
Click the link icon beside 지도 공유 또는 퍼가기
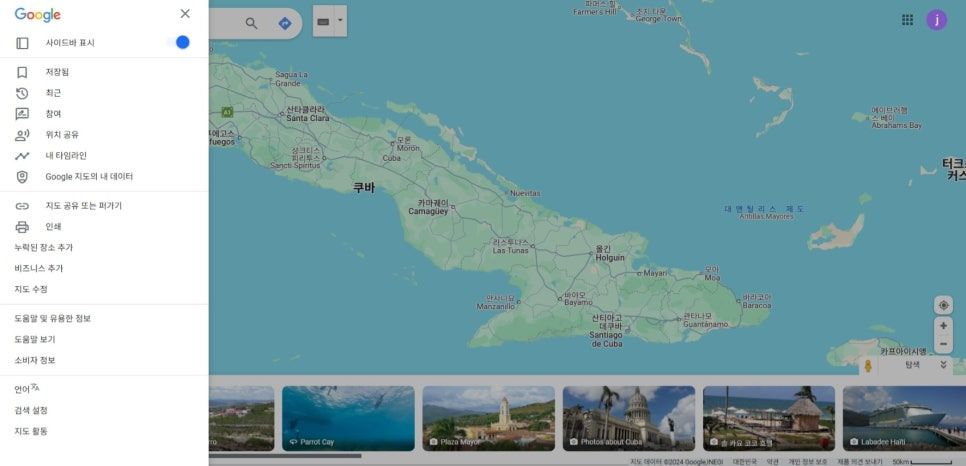(22, 206)
